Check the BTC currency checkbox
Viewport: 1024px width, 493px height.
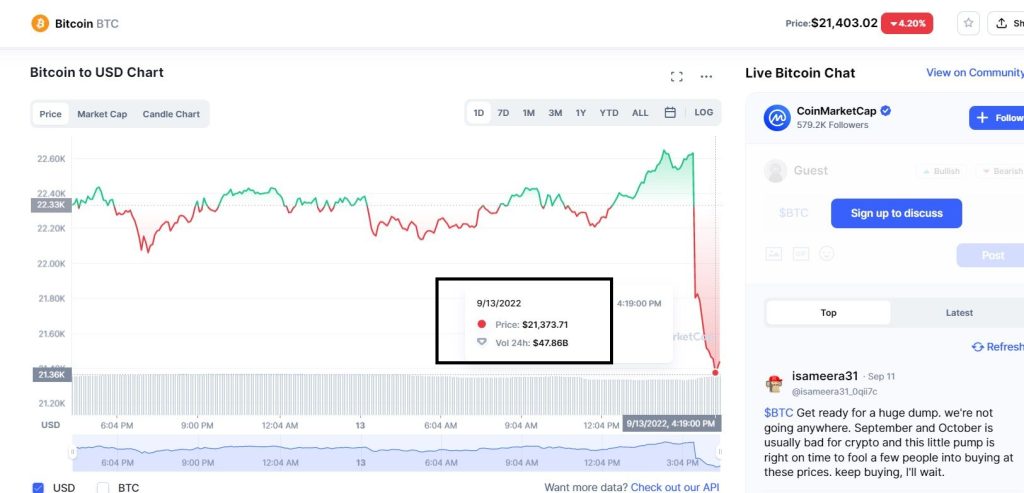pyautogui.click(x=103, y=487)
